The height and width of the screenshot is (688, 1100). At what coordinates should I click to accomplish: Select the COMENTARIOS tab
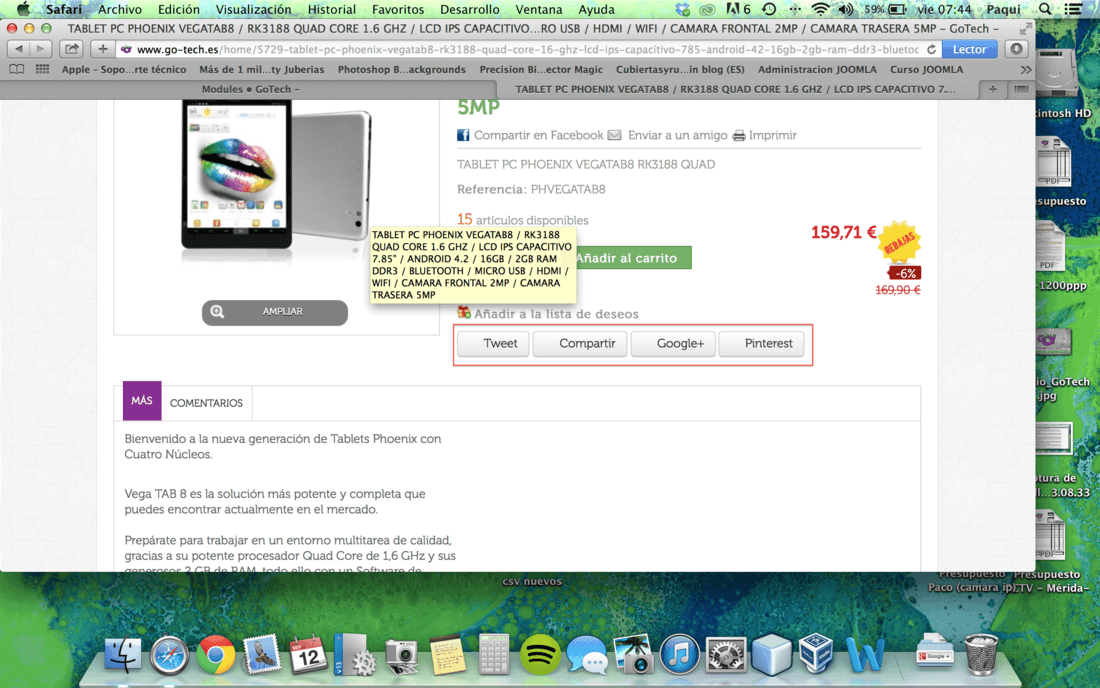tap(206, 403)
